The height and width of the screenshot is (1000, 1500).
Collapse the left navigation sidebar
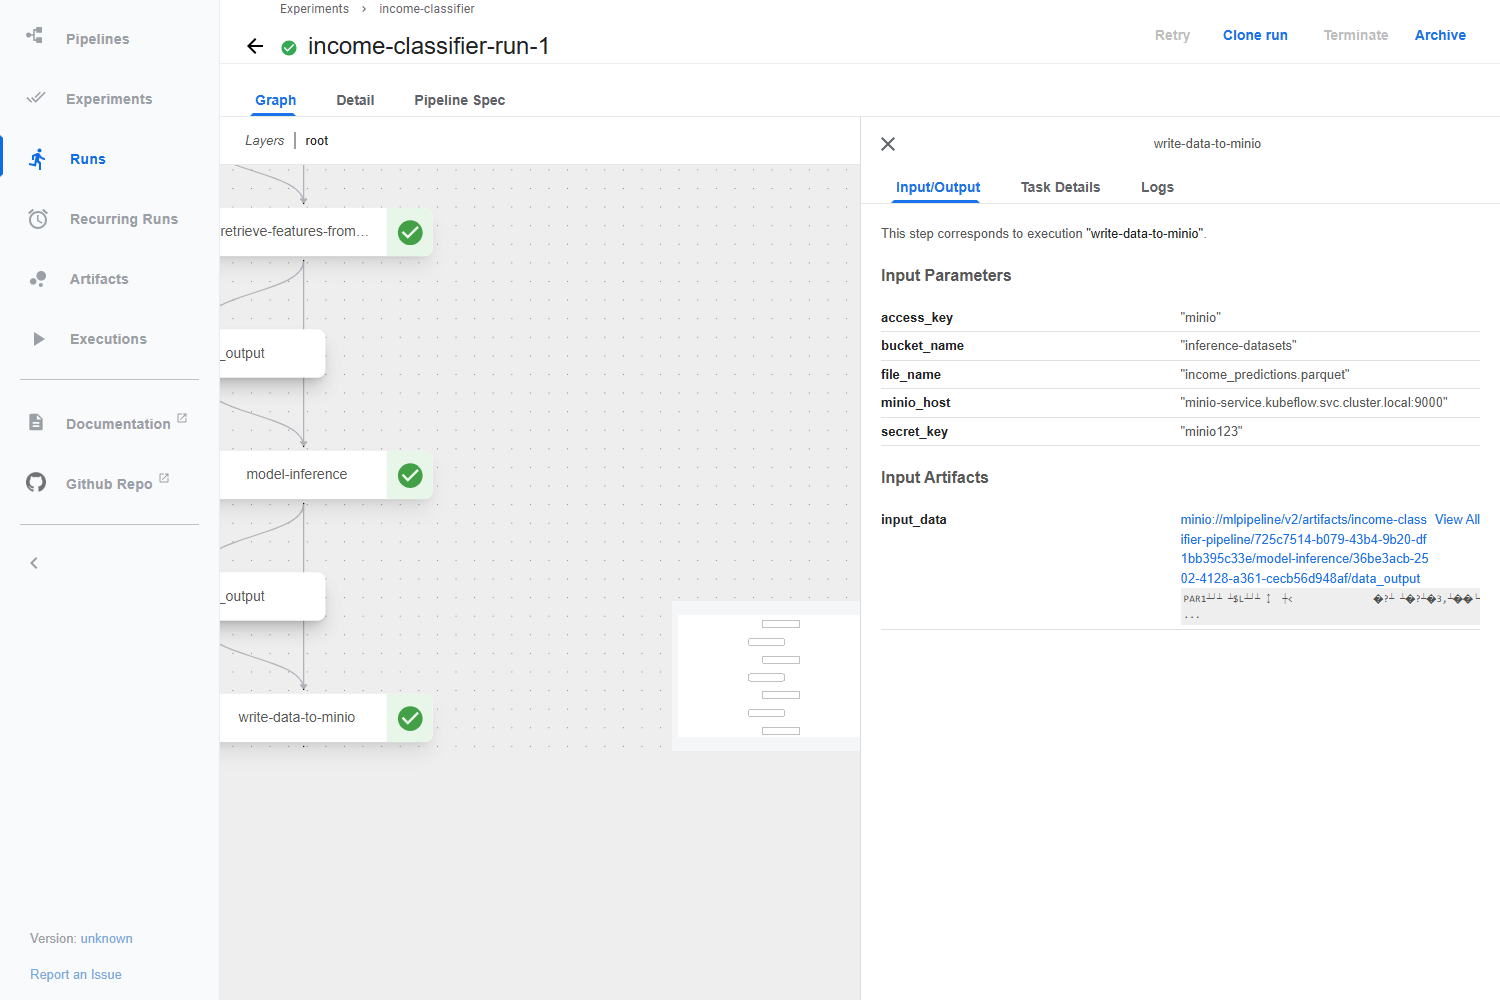click(34, 563)
